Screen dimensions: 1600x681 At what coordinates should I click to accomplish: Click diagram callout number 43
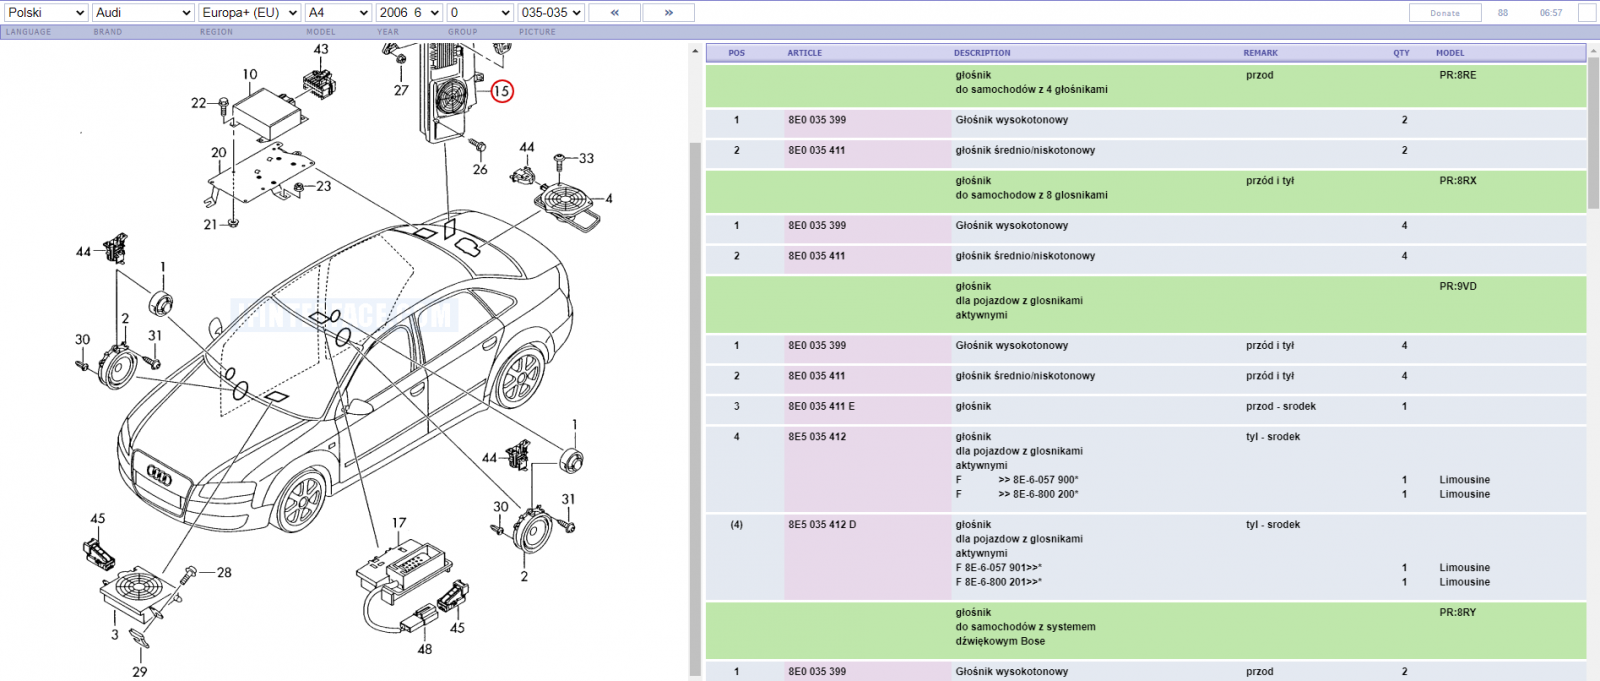[321, 49]
